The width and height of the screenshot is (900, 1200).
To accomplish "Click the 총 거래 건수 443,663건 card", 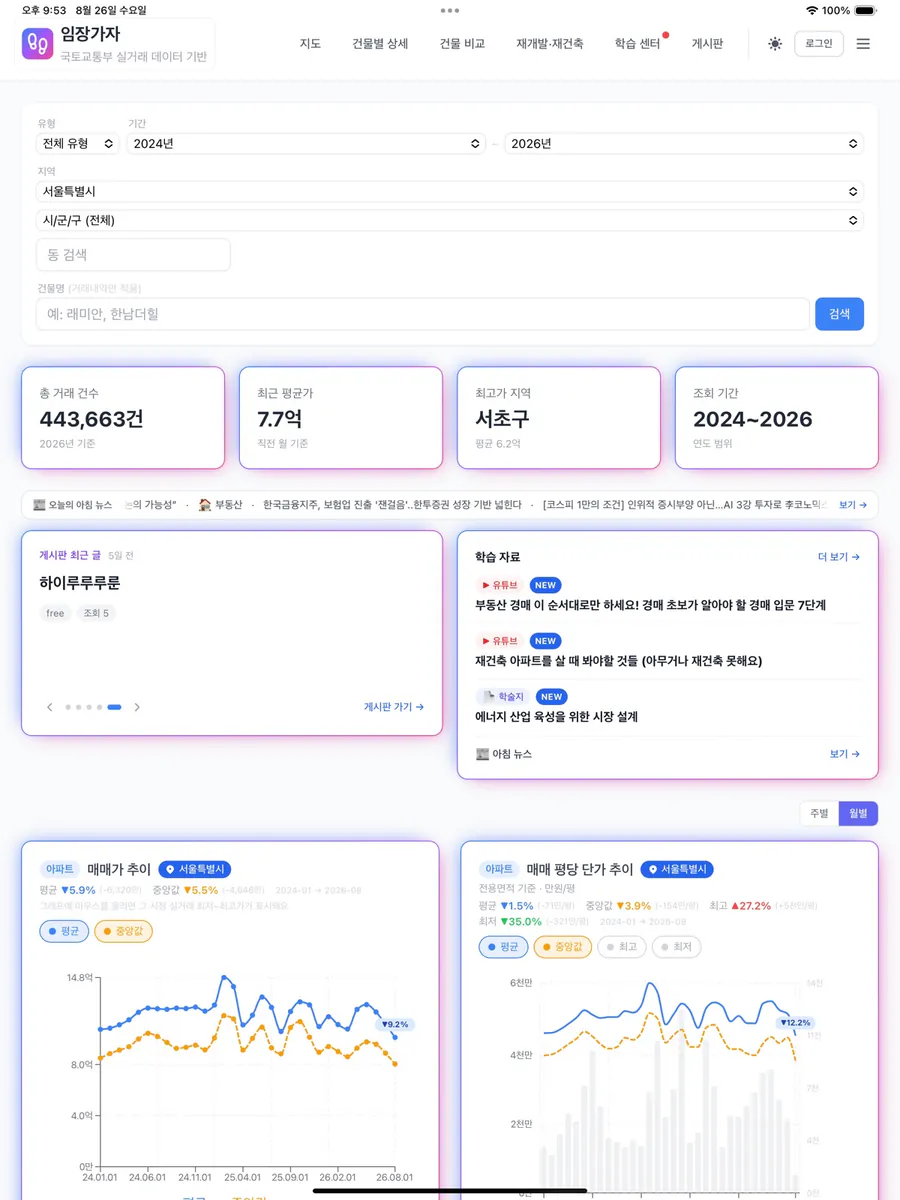I will point(123,418).
